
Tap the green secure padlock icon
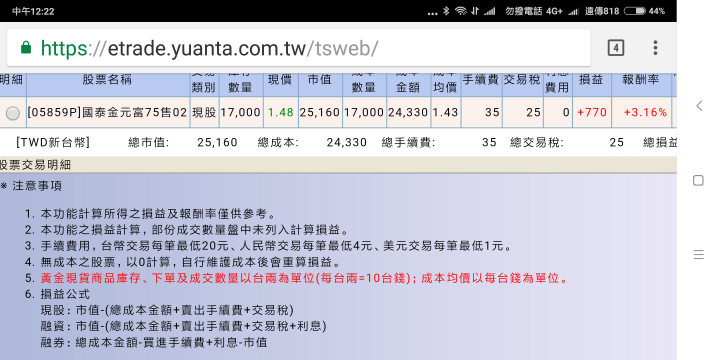pos(26,47)
